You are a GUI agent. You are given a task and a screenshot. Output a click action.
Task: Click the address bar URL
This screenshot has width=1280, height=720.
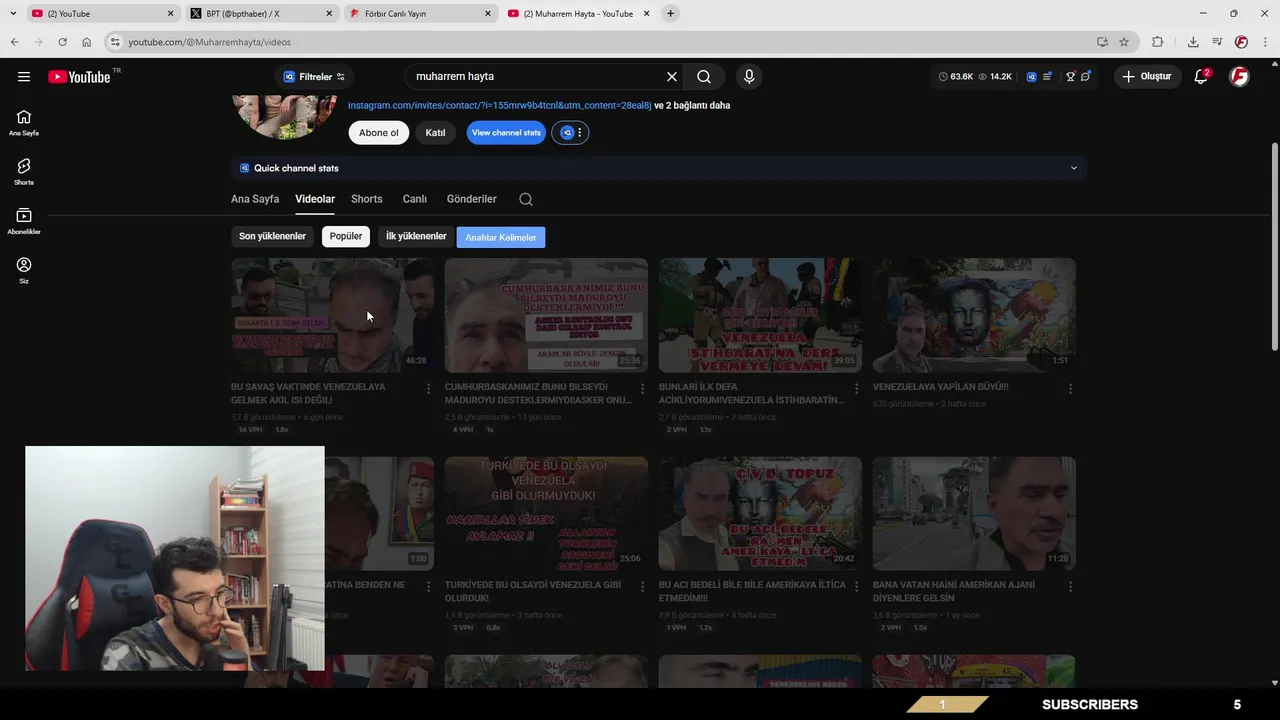click(210, 42)
